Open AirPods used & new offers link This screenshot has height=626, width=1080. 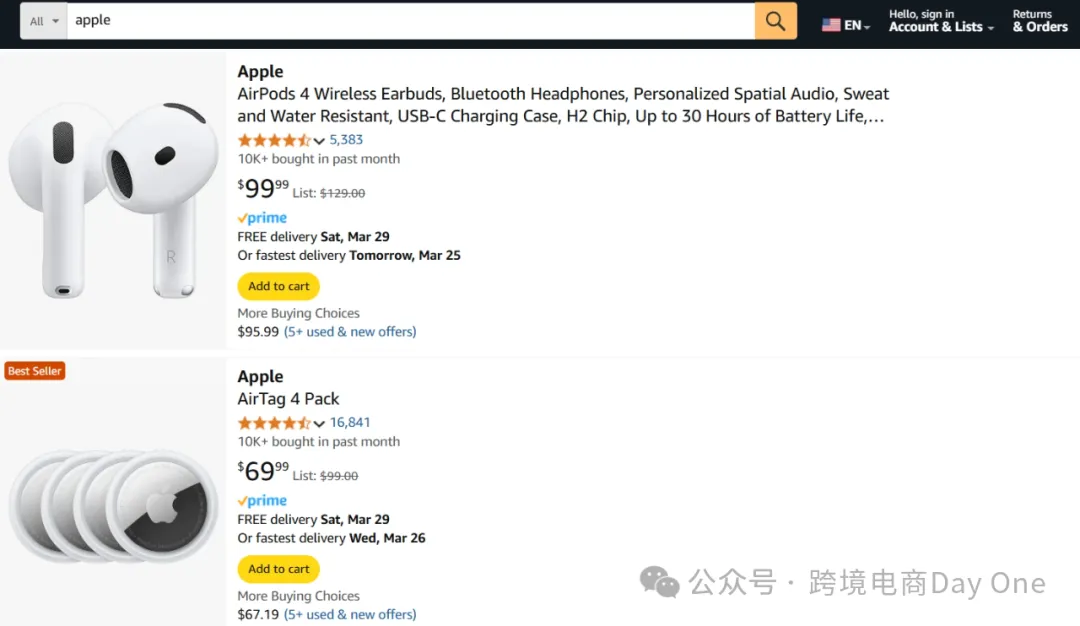click(x=350, y=331)
